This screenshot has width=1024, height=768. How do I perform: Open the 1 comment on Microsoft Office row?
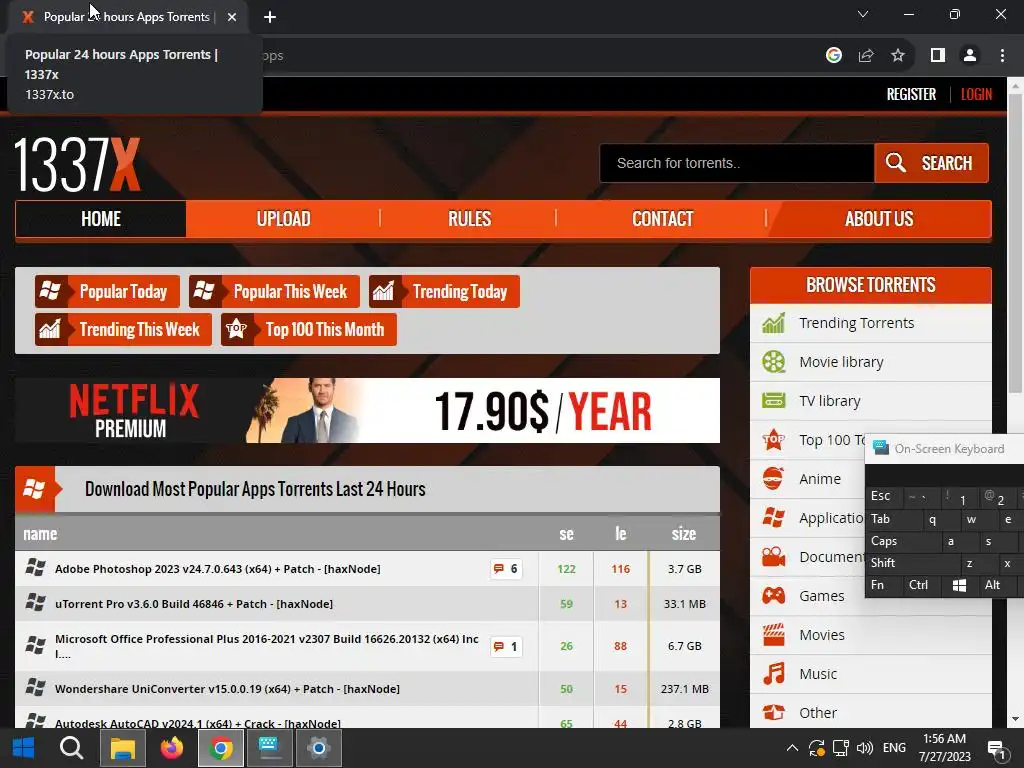506,647
